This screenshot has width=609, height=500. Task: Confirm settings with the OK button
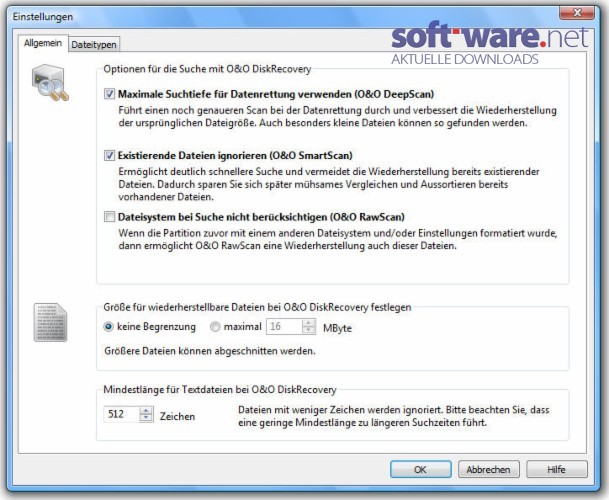(x=421, y=469)
